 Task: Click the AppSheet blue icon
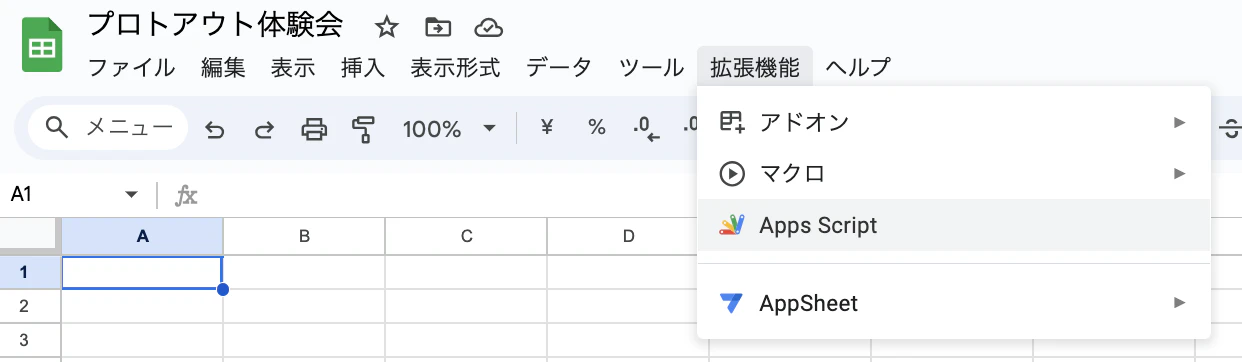coord(732,302)
